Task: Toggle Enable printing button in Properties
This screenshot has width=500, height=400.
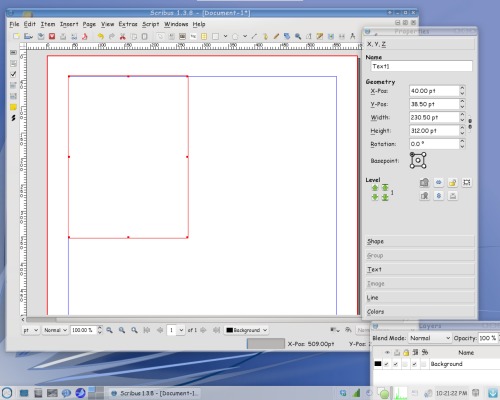Action: pyautogui.click(x=452, y=196)
